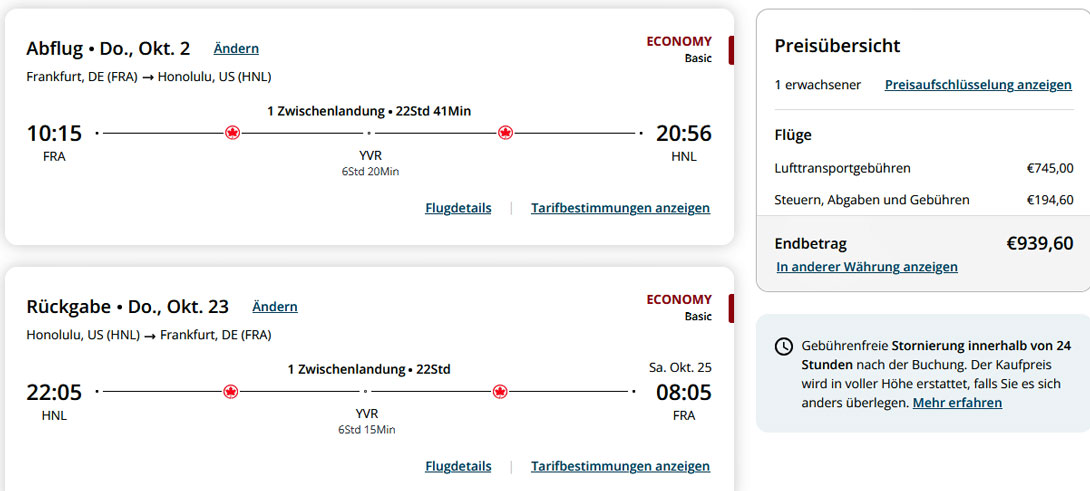Select the outbound Economy Basic fare label
1090x491 pixels.
(x=679, y=49)
